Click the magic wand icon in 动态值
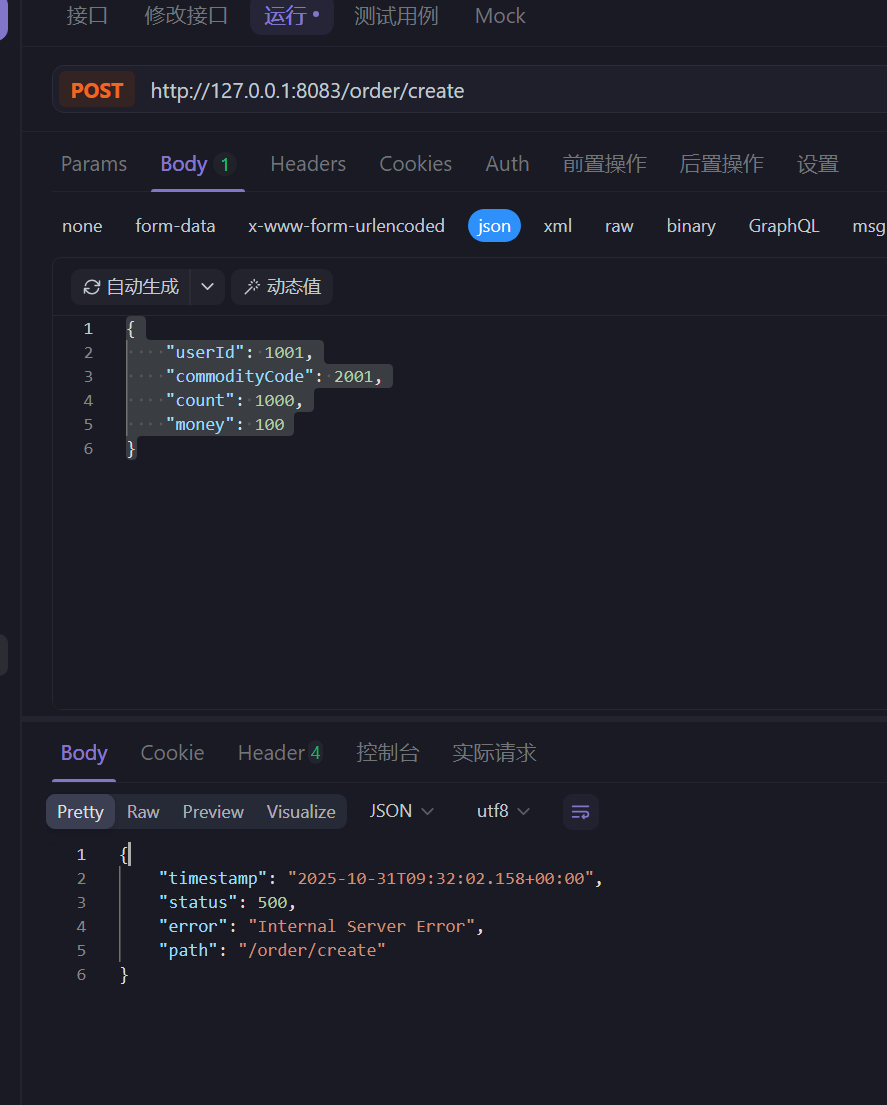Image resolution: width=887 pixels, height=1105 pixels. (252, 287)
